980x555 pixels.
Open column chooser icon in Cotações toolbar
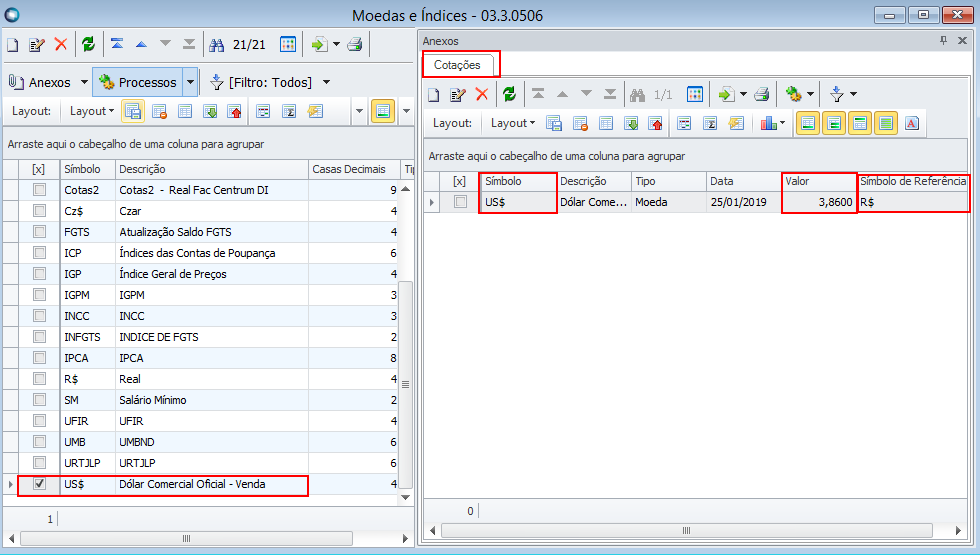[x=694, y=94]
